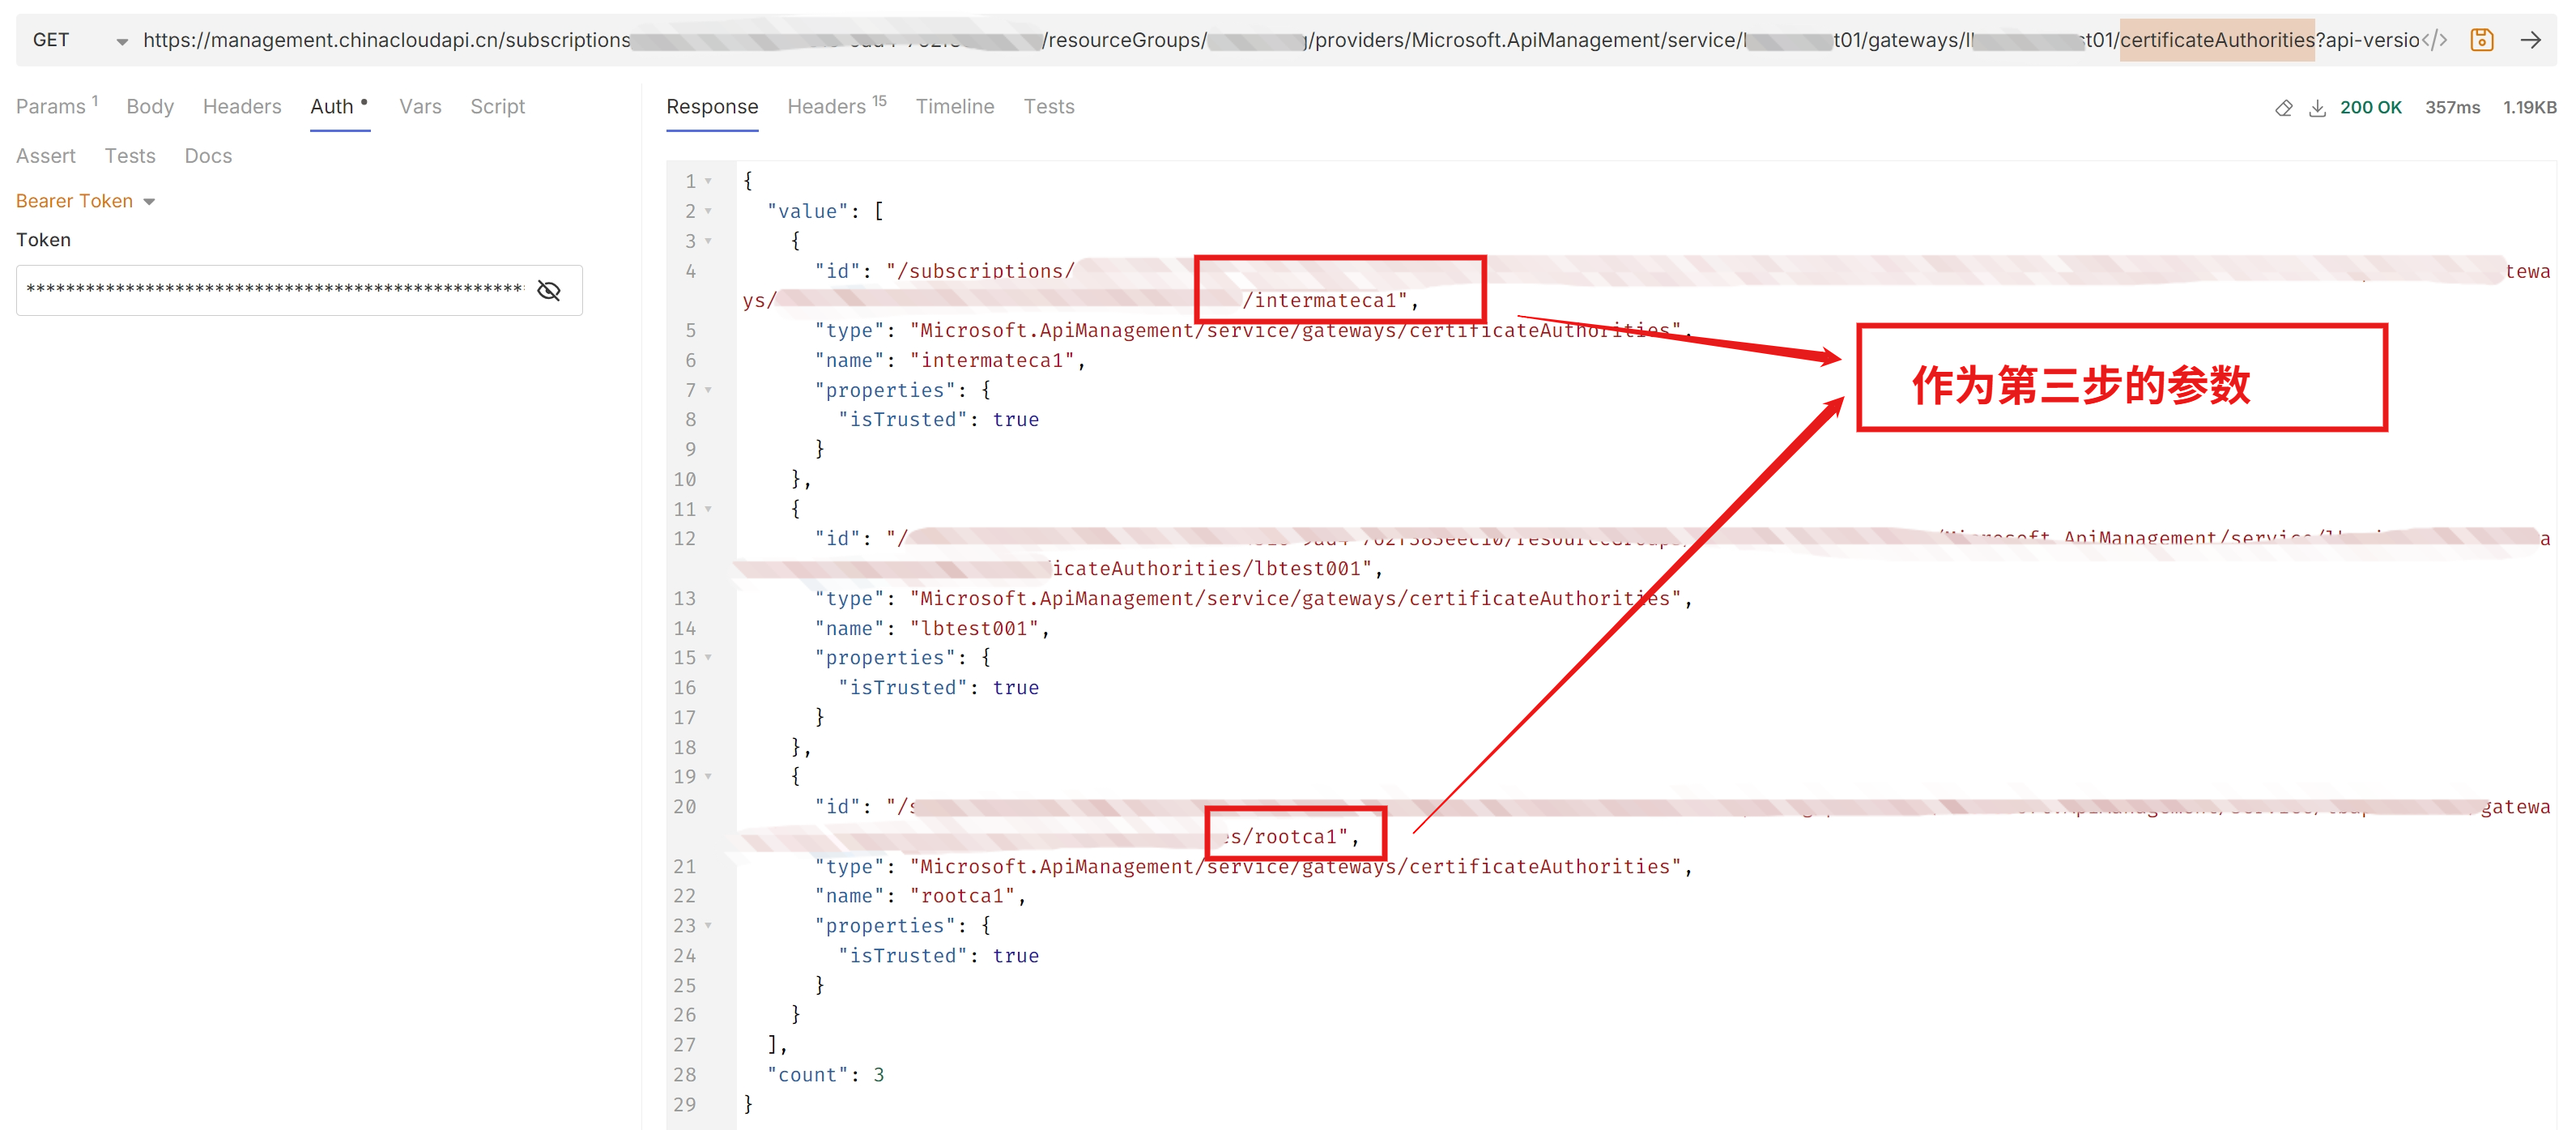
Task: Collapse the "value" array on line 2
Action: (x=708, y=211)
